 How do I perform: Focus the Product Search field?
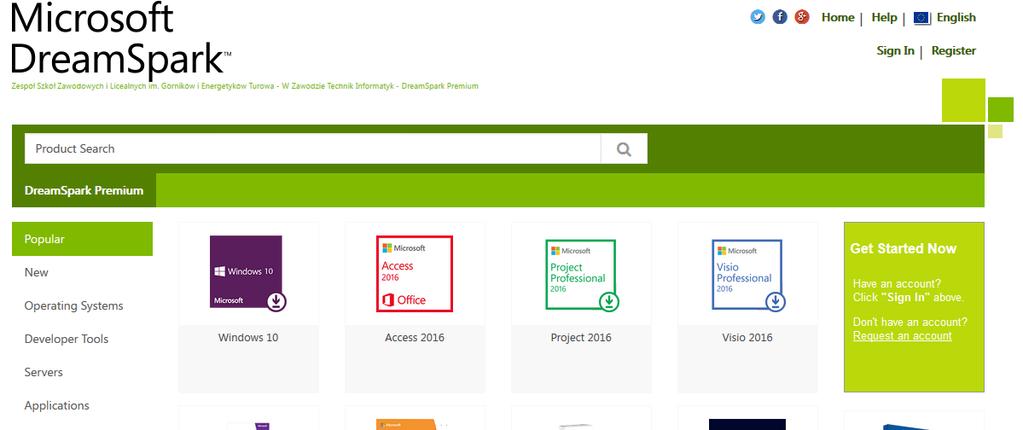pyautogui.click(x=313, y=149)
